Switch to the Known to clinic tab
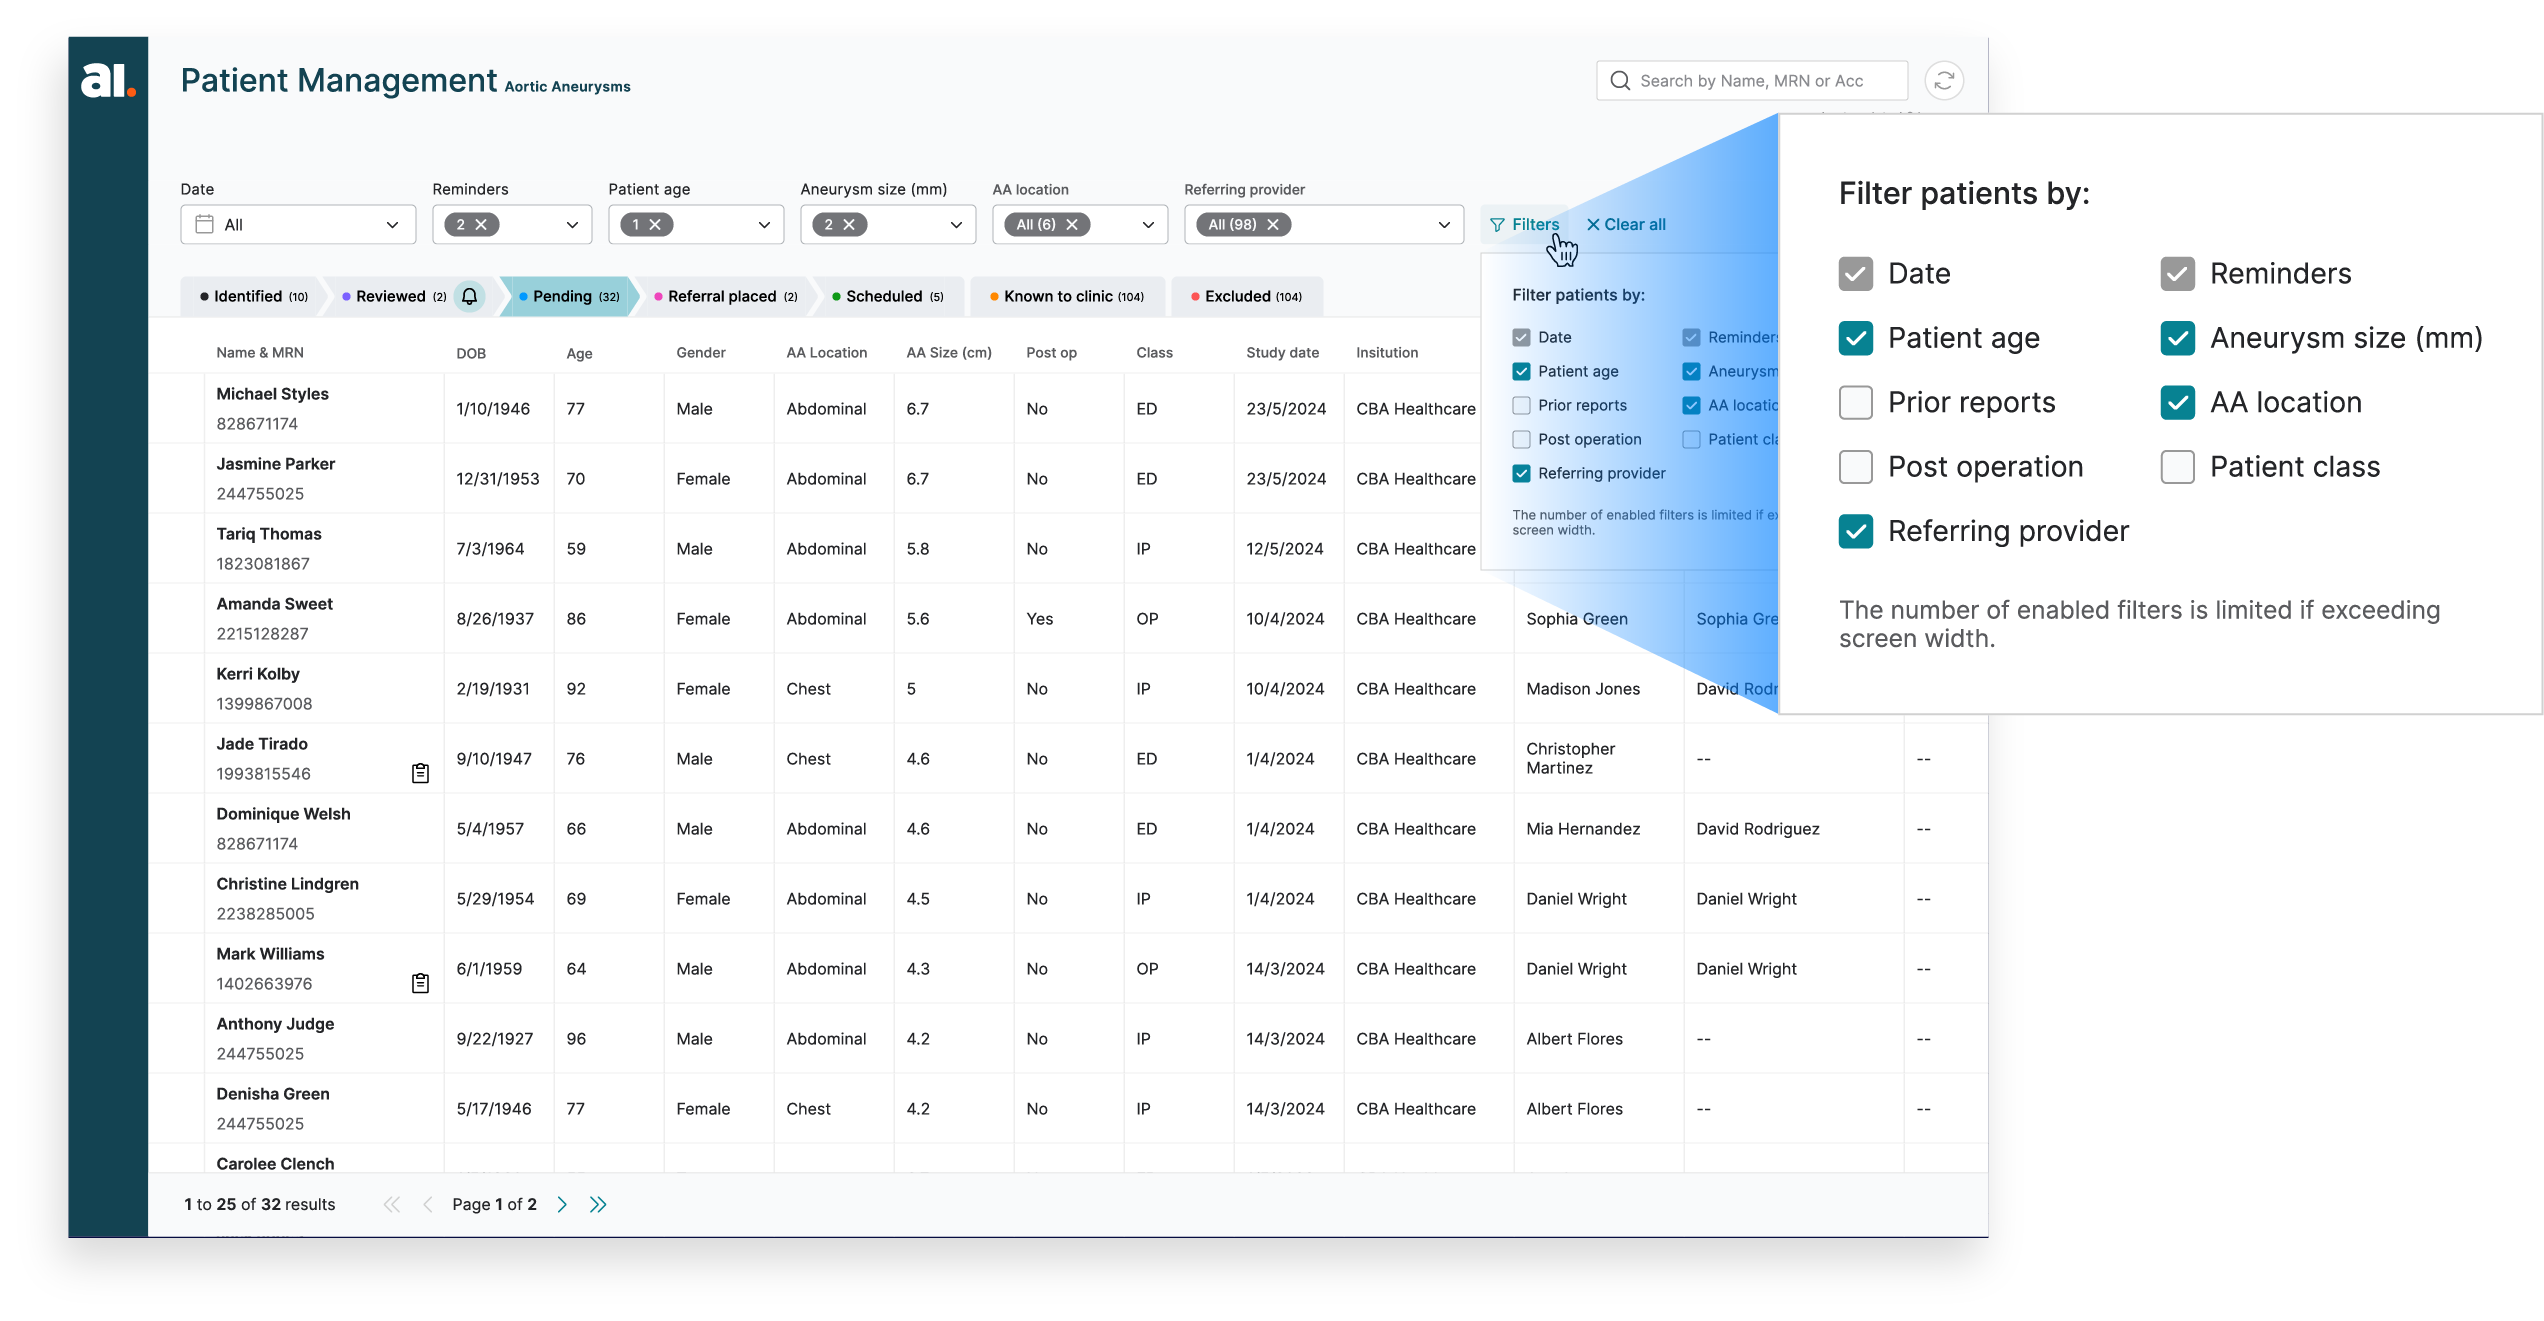 coord(1066,296)
